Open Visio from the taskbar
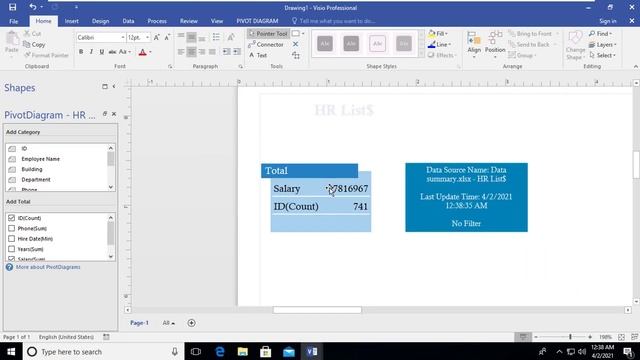640x360 pixels. click(x=312, y=351)
